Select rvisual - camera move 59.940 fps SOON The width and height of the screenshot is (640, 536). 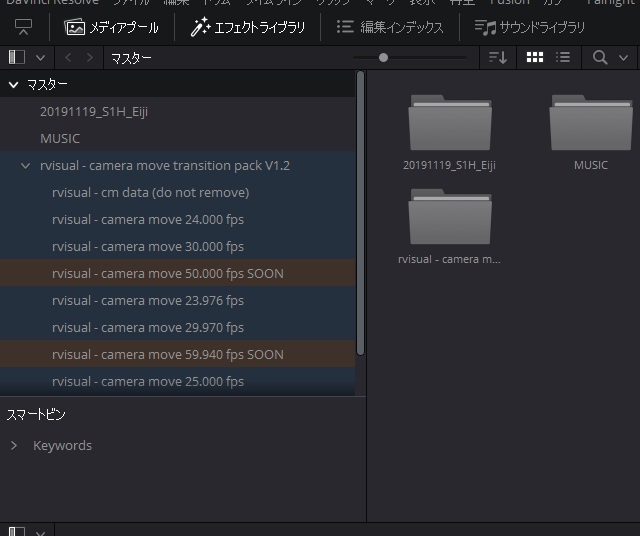[178, 354]
